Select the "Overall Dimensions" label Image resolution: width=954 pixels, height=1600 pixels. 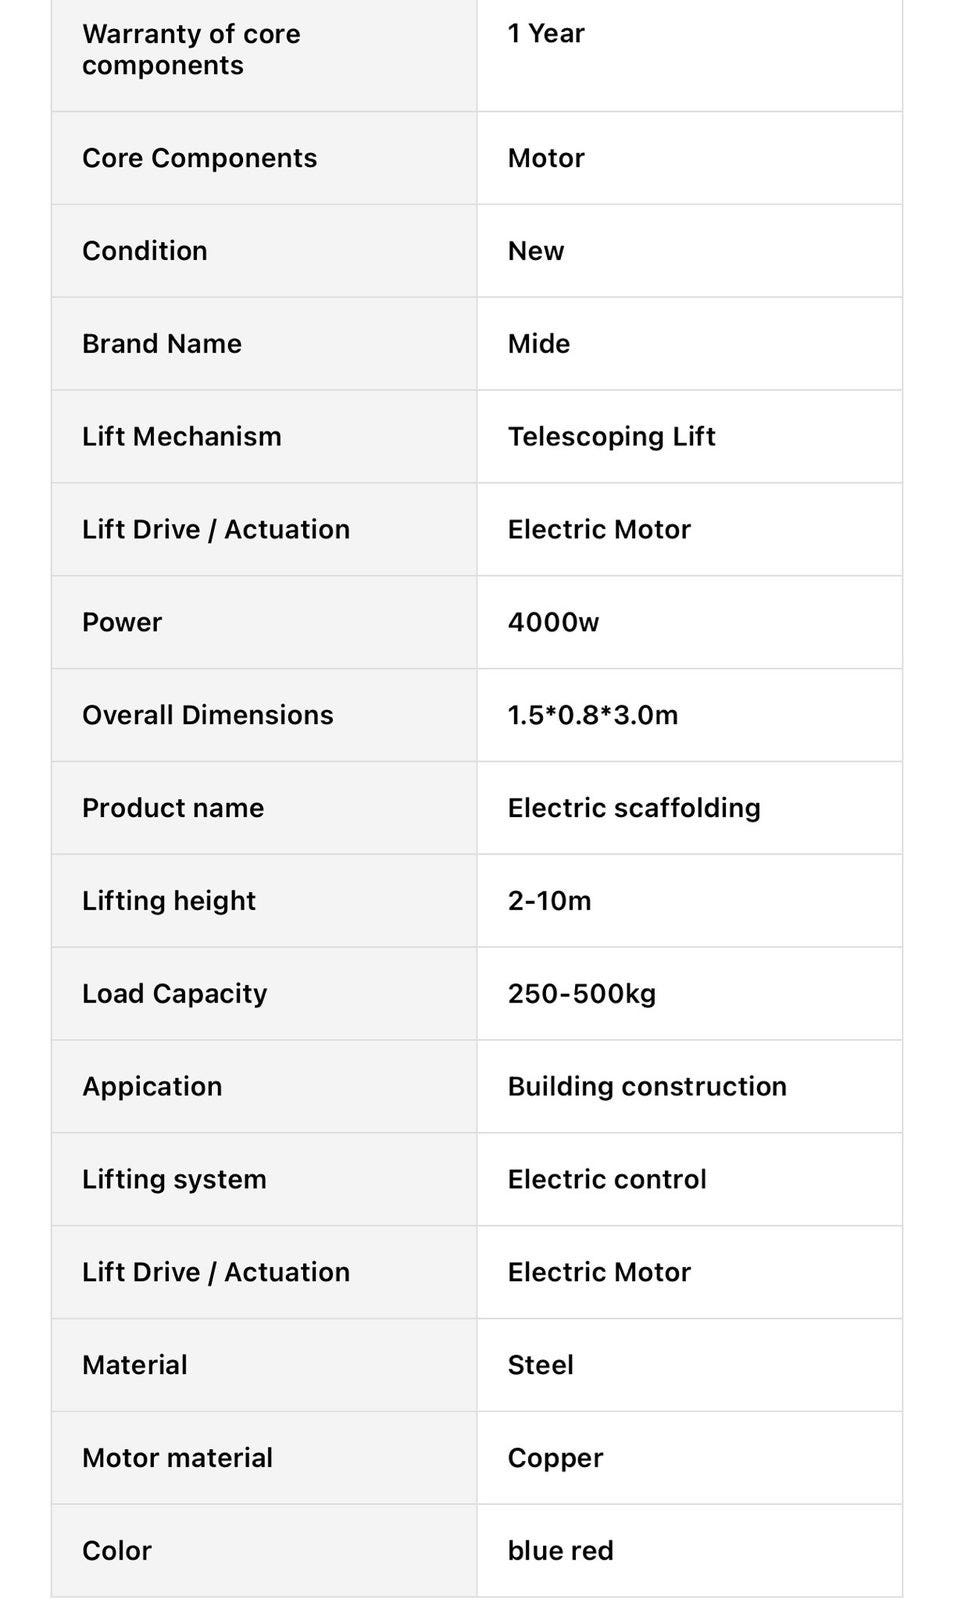tap(208, 715)
